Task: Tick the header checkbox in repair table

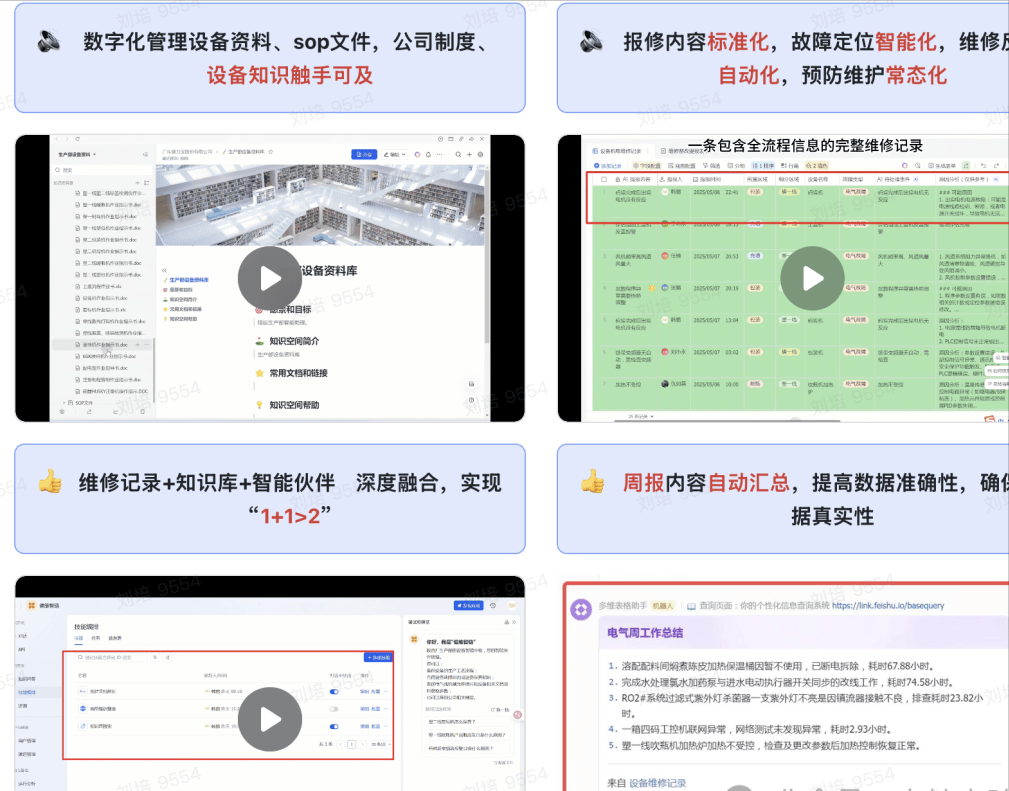Action: (x=603, y=179)
